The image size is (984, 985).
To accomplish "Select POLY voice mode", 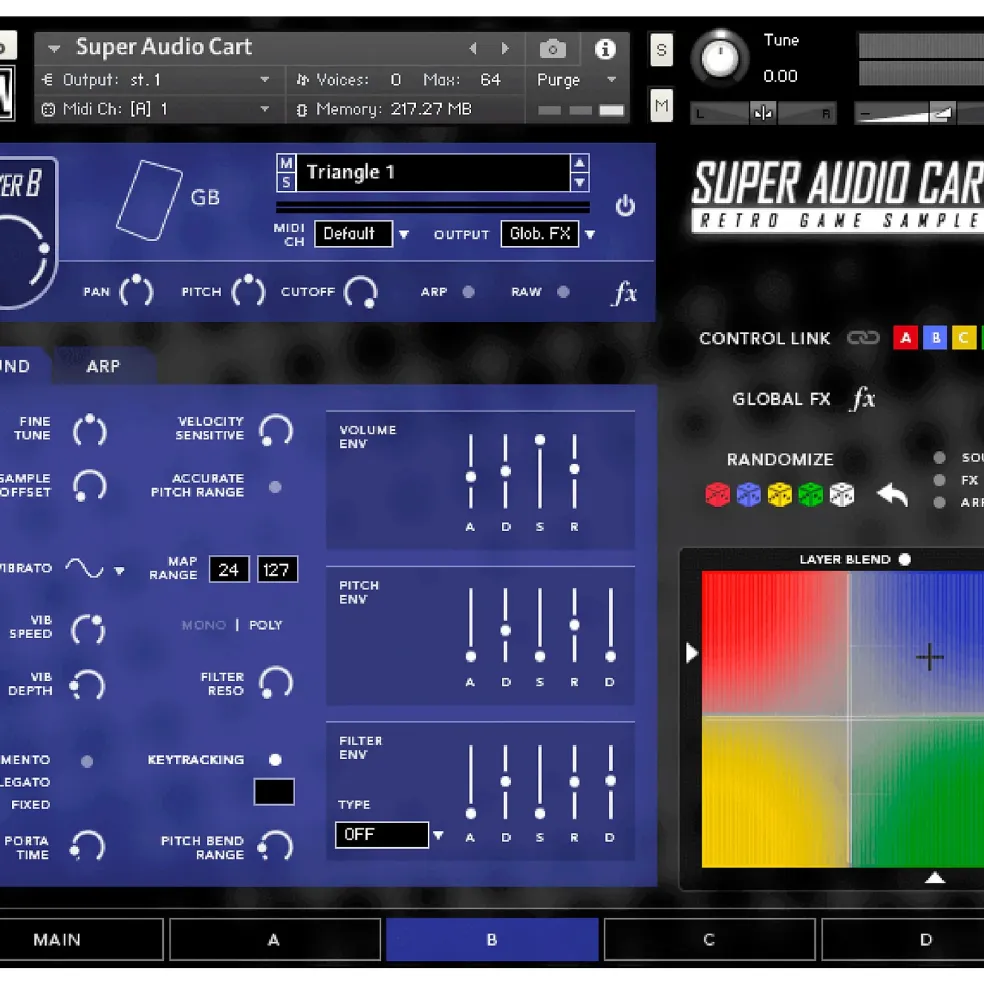I will 266,625.
